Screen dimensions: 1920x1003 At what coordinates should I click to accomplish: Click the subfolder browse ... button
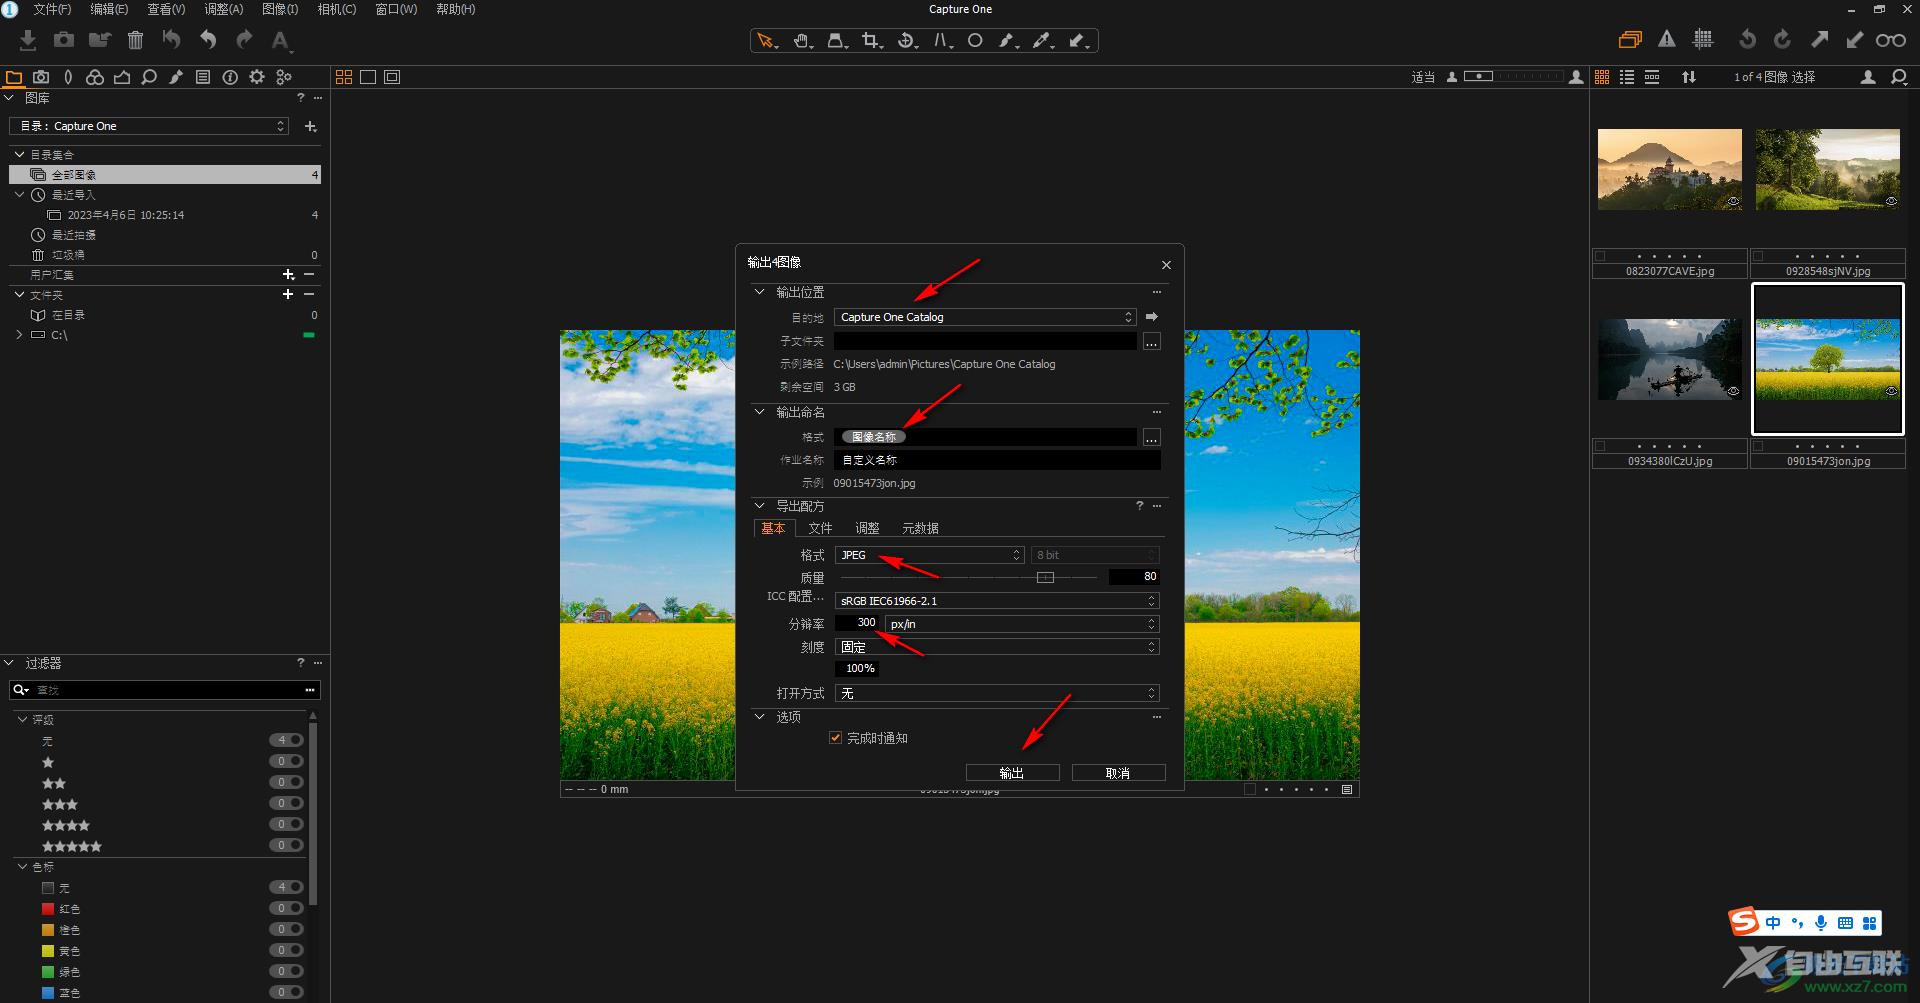click(1152, 341)
